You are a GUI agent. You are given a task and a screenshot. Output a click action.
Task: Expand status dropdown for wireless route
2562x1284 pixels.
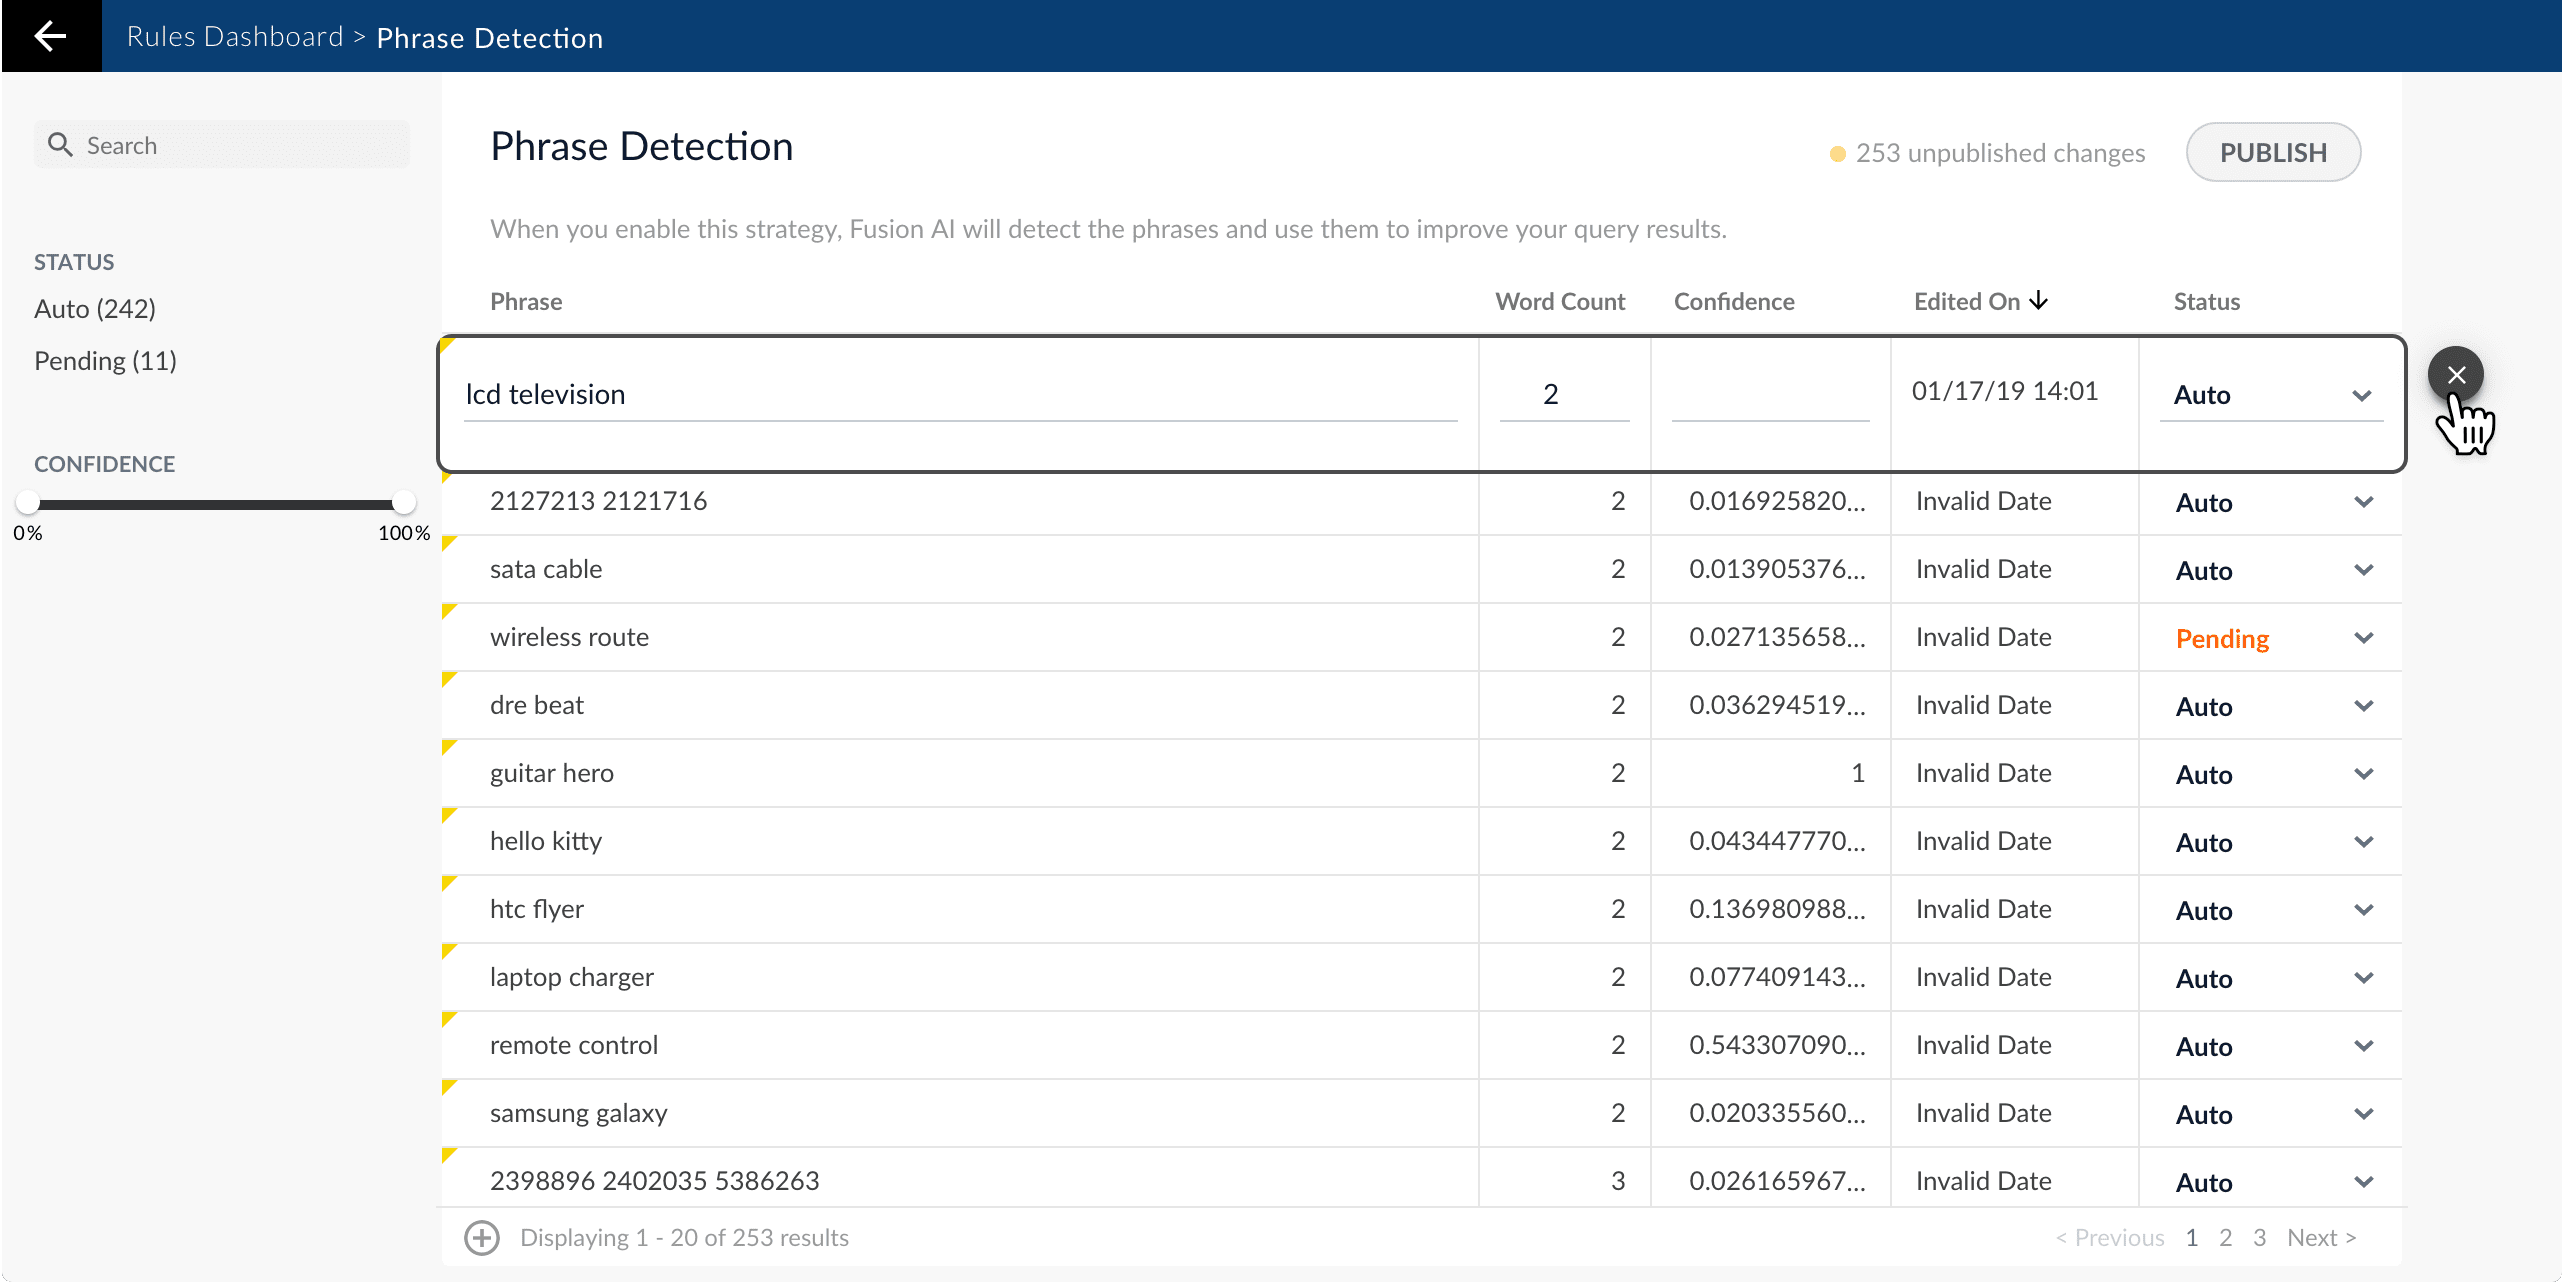(x=2363, y=638)
